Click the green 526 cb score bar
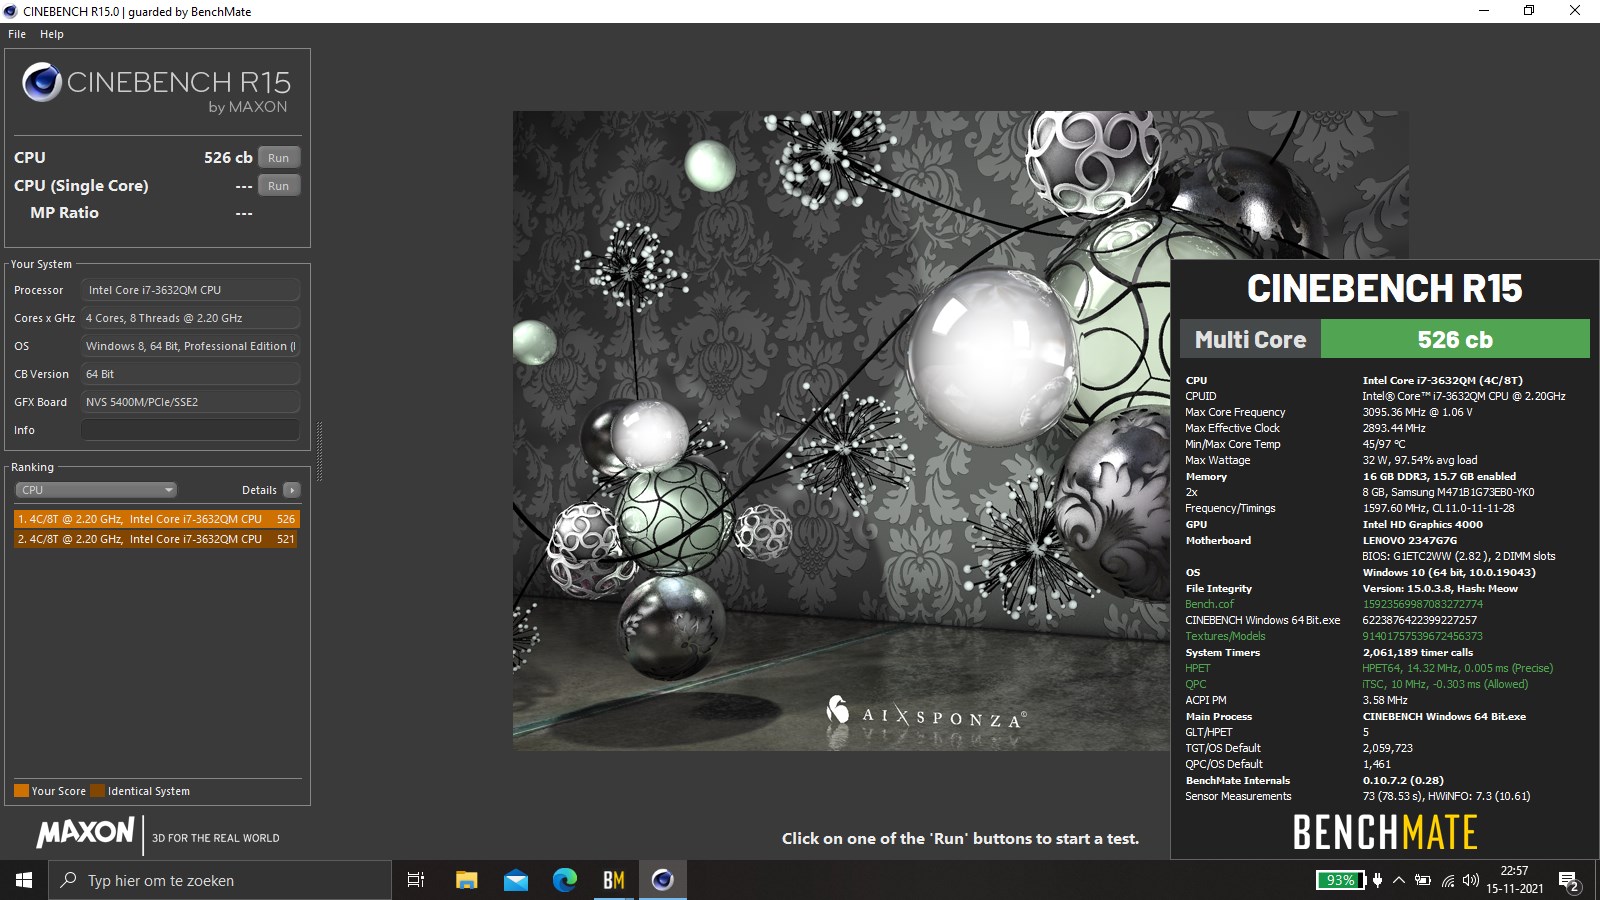The image size is (1600, 900). coord(1455,339)
